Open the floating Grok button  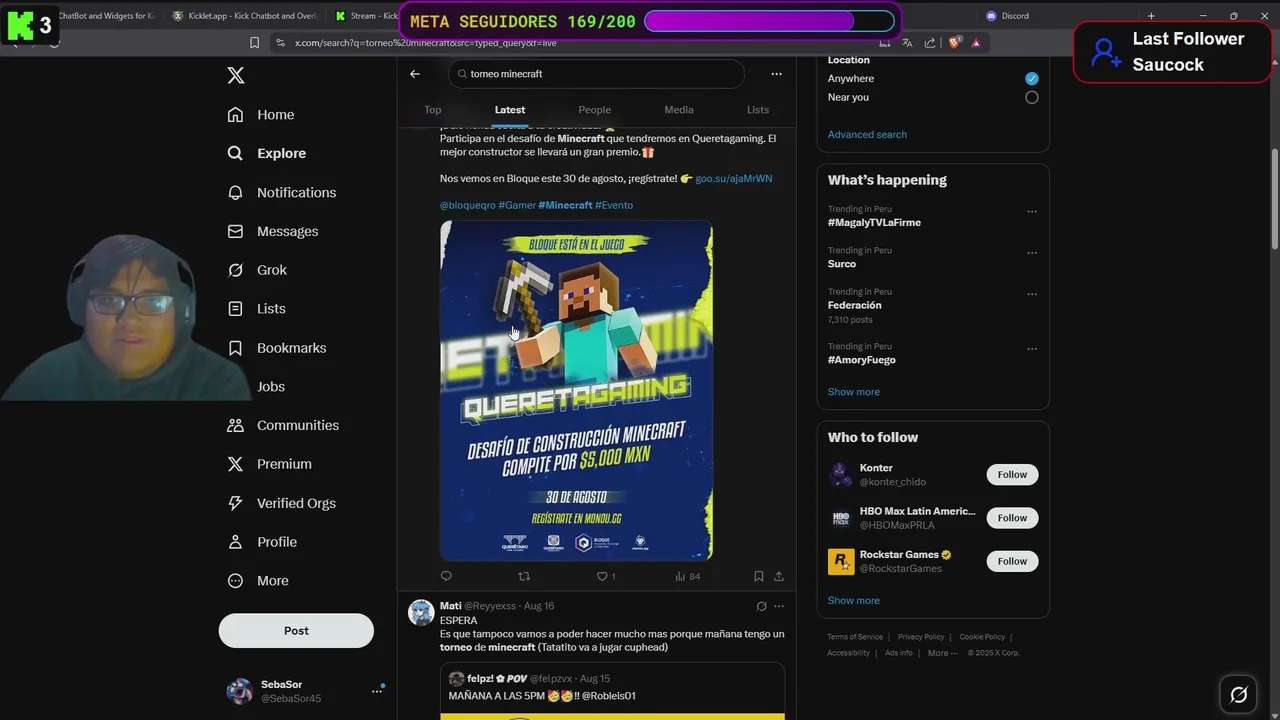1238,694
